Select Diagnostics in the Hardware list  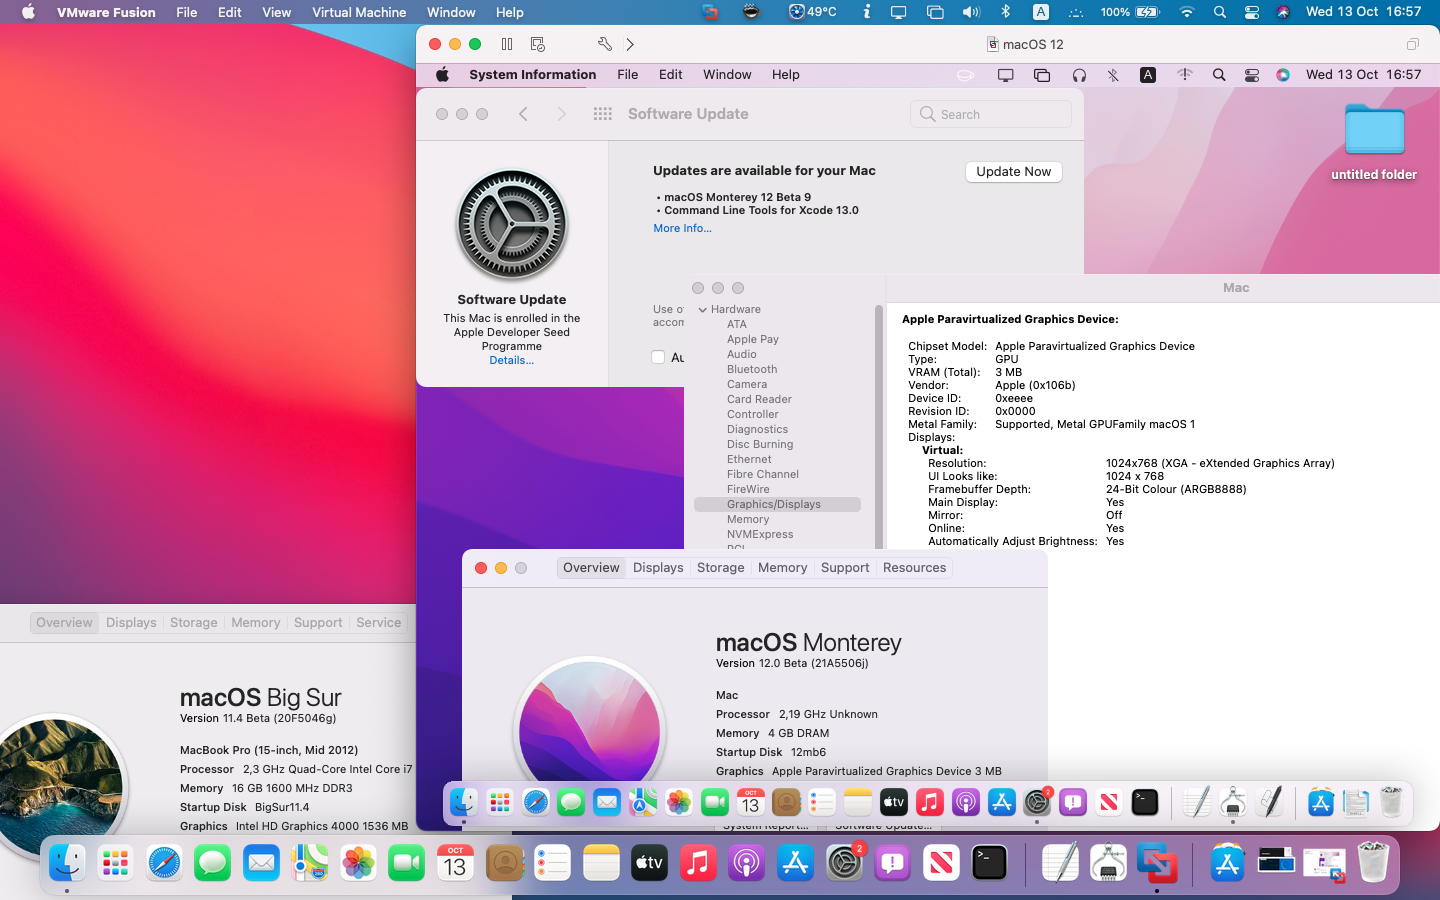757,430
